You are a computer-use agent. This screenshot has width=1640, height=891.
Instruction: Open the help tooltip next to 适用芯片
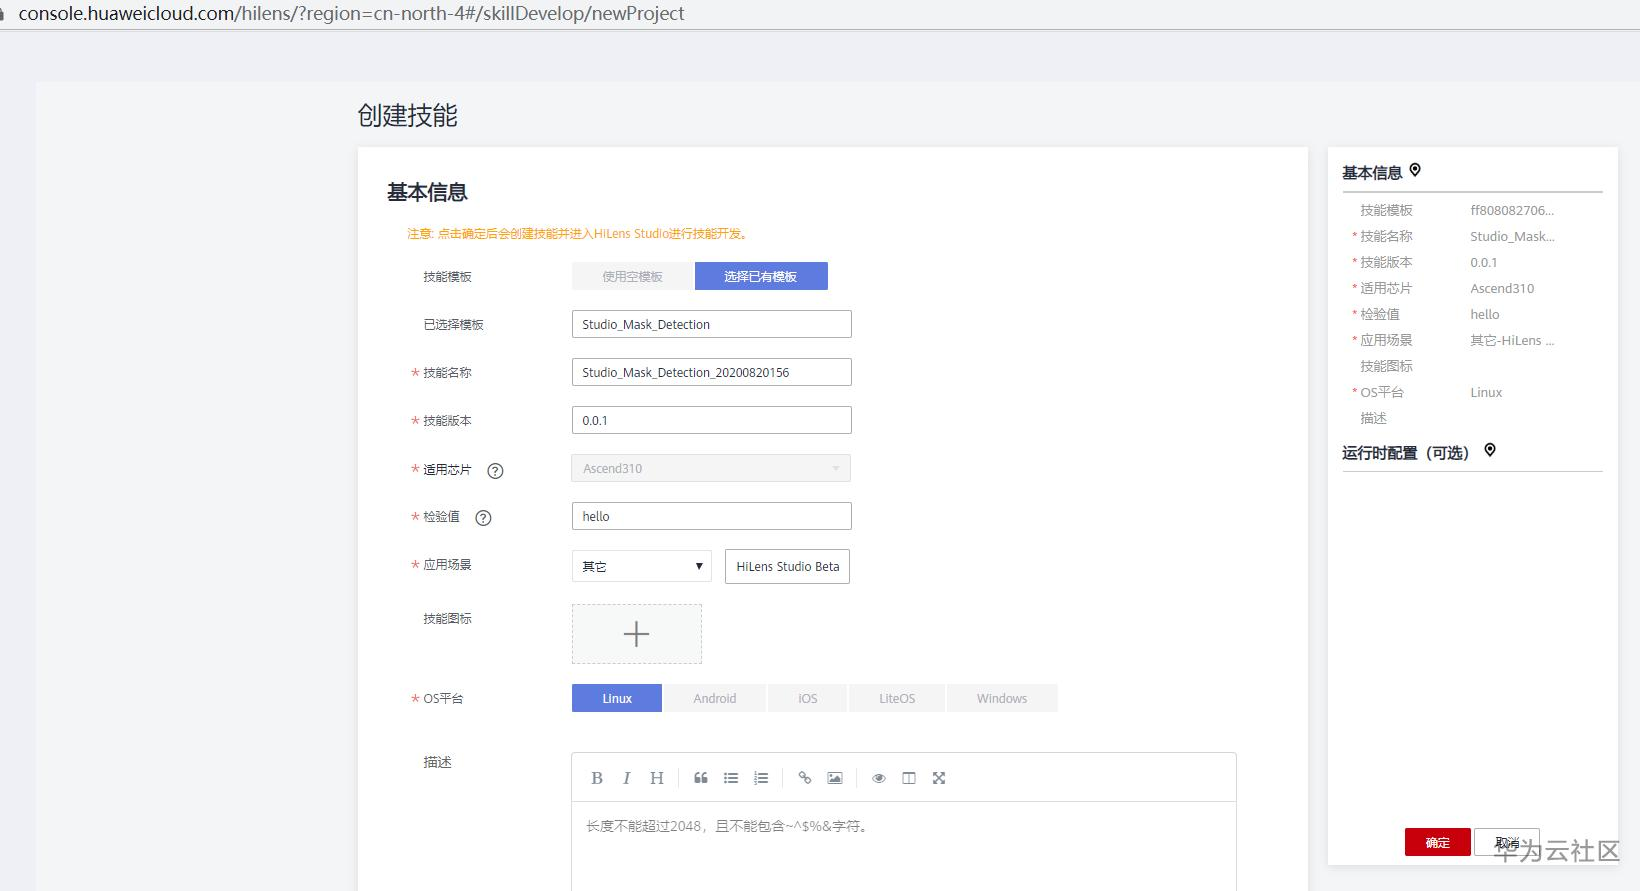coord(495,470)
